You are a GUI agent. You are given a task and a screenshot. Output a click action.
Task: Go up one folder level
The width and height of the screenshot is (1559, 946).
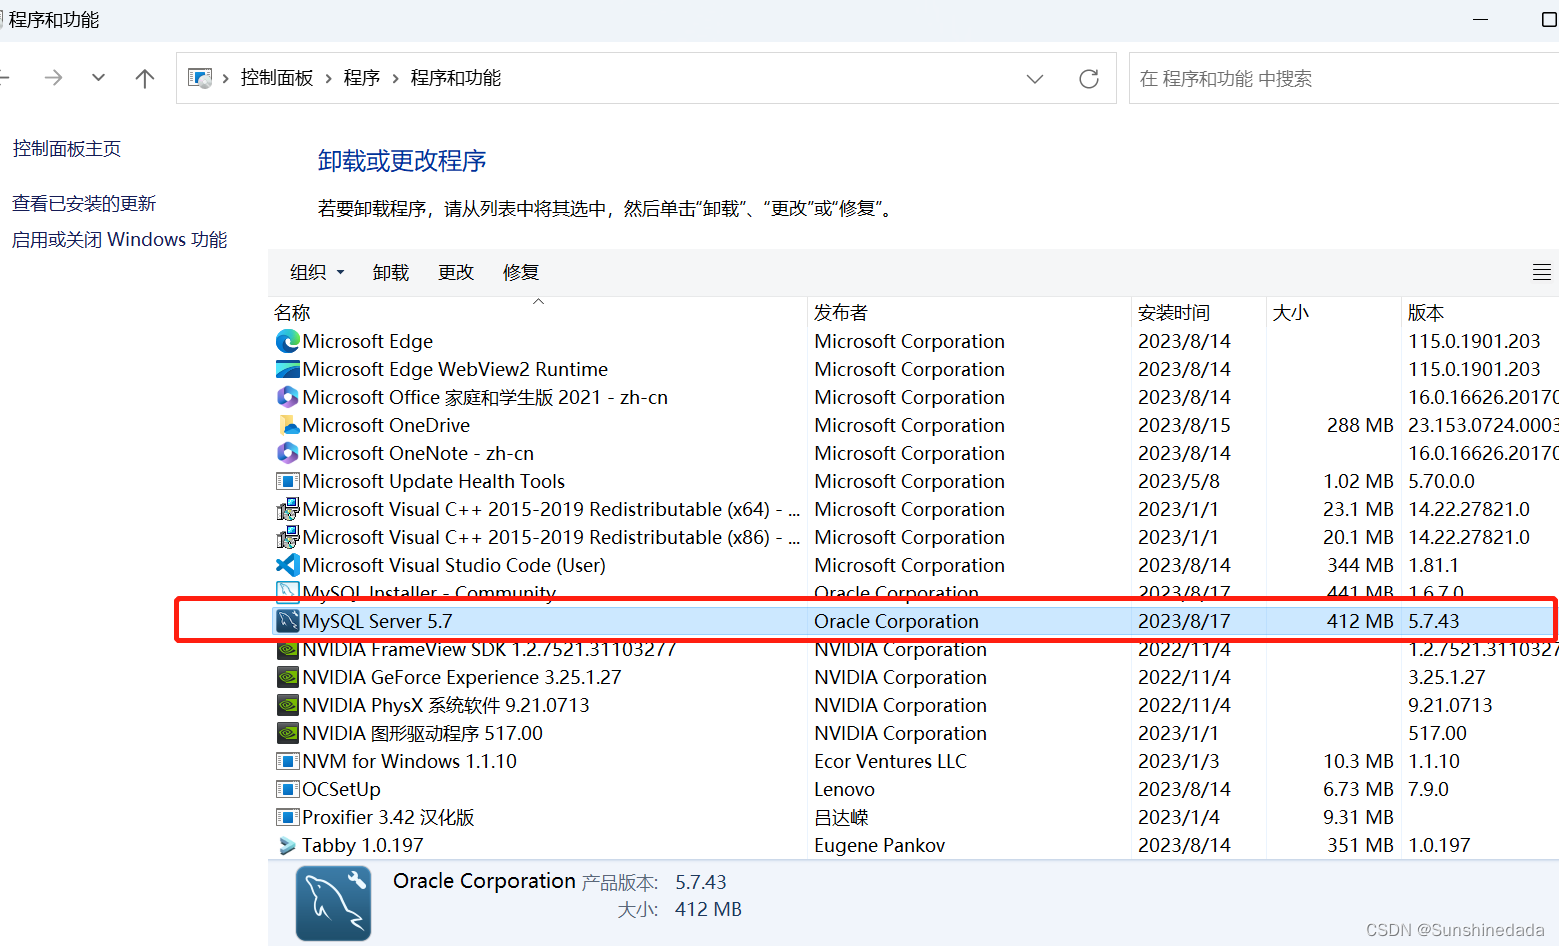coord(145,78)
